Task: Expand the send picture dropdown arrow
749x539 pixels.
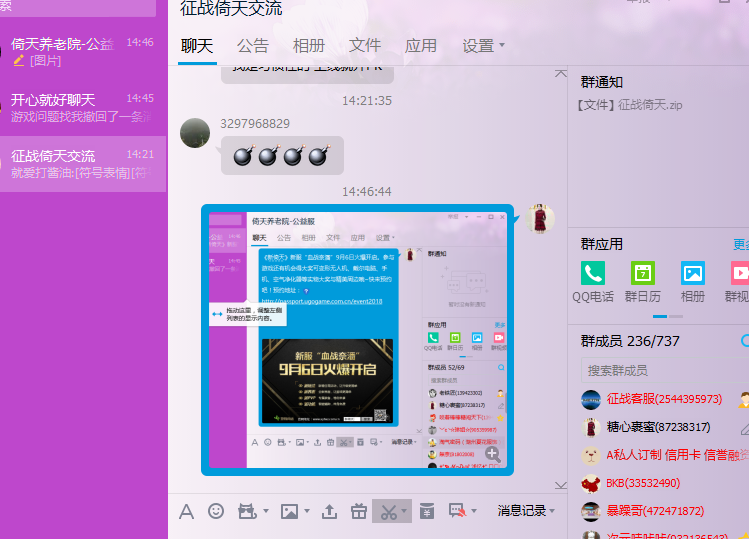Action: [307, 511]
